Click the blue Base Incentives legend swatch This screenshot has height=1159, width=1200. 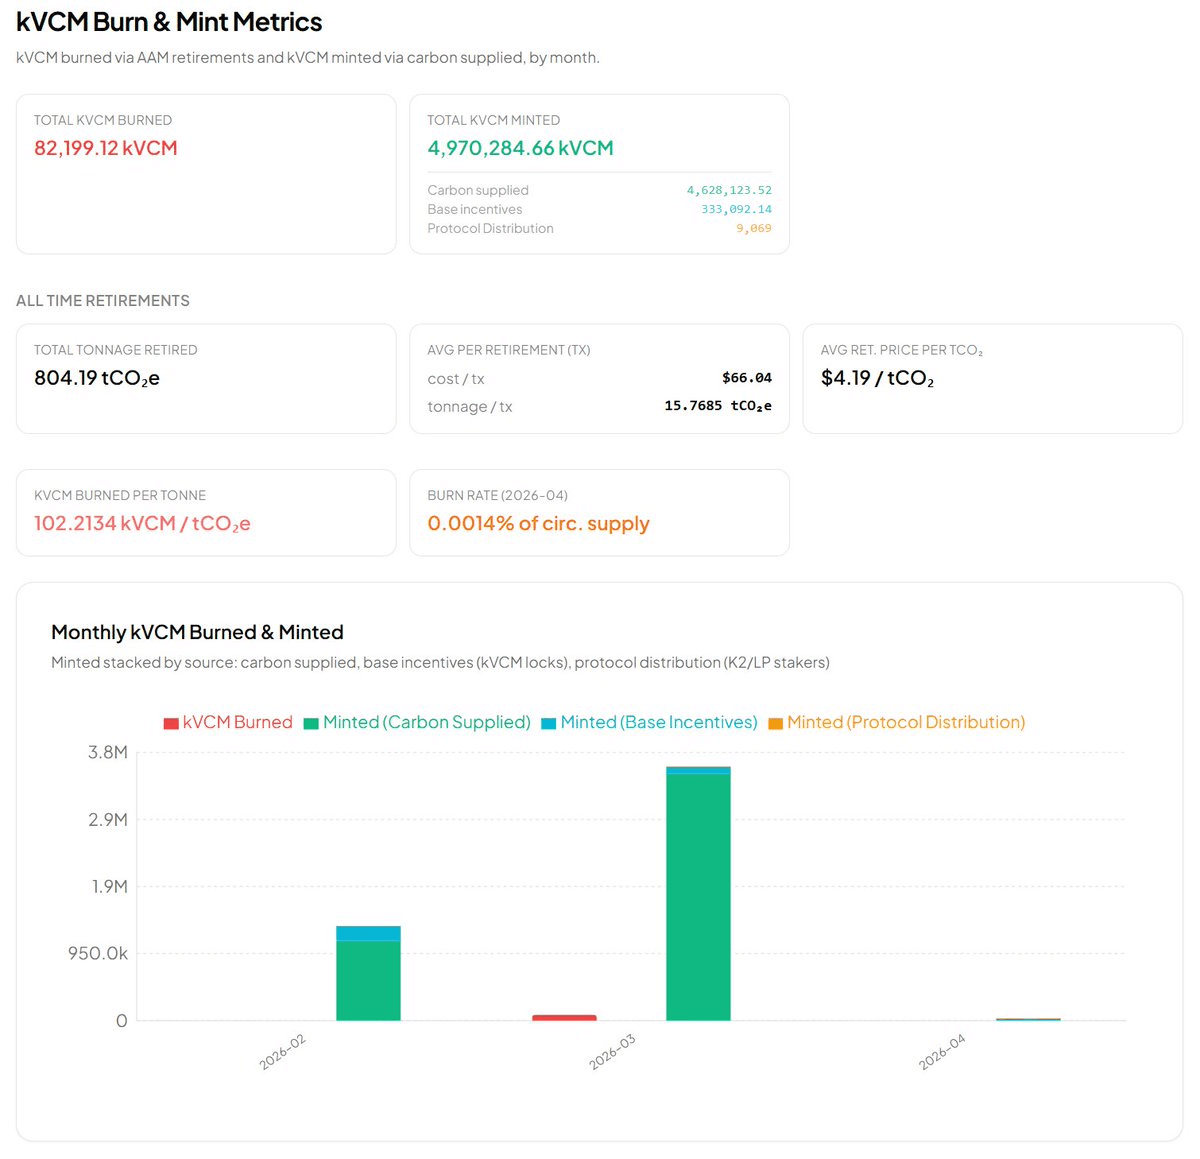[x=548, y=723]
